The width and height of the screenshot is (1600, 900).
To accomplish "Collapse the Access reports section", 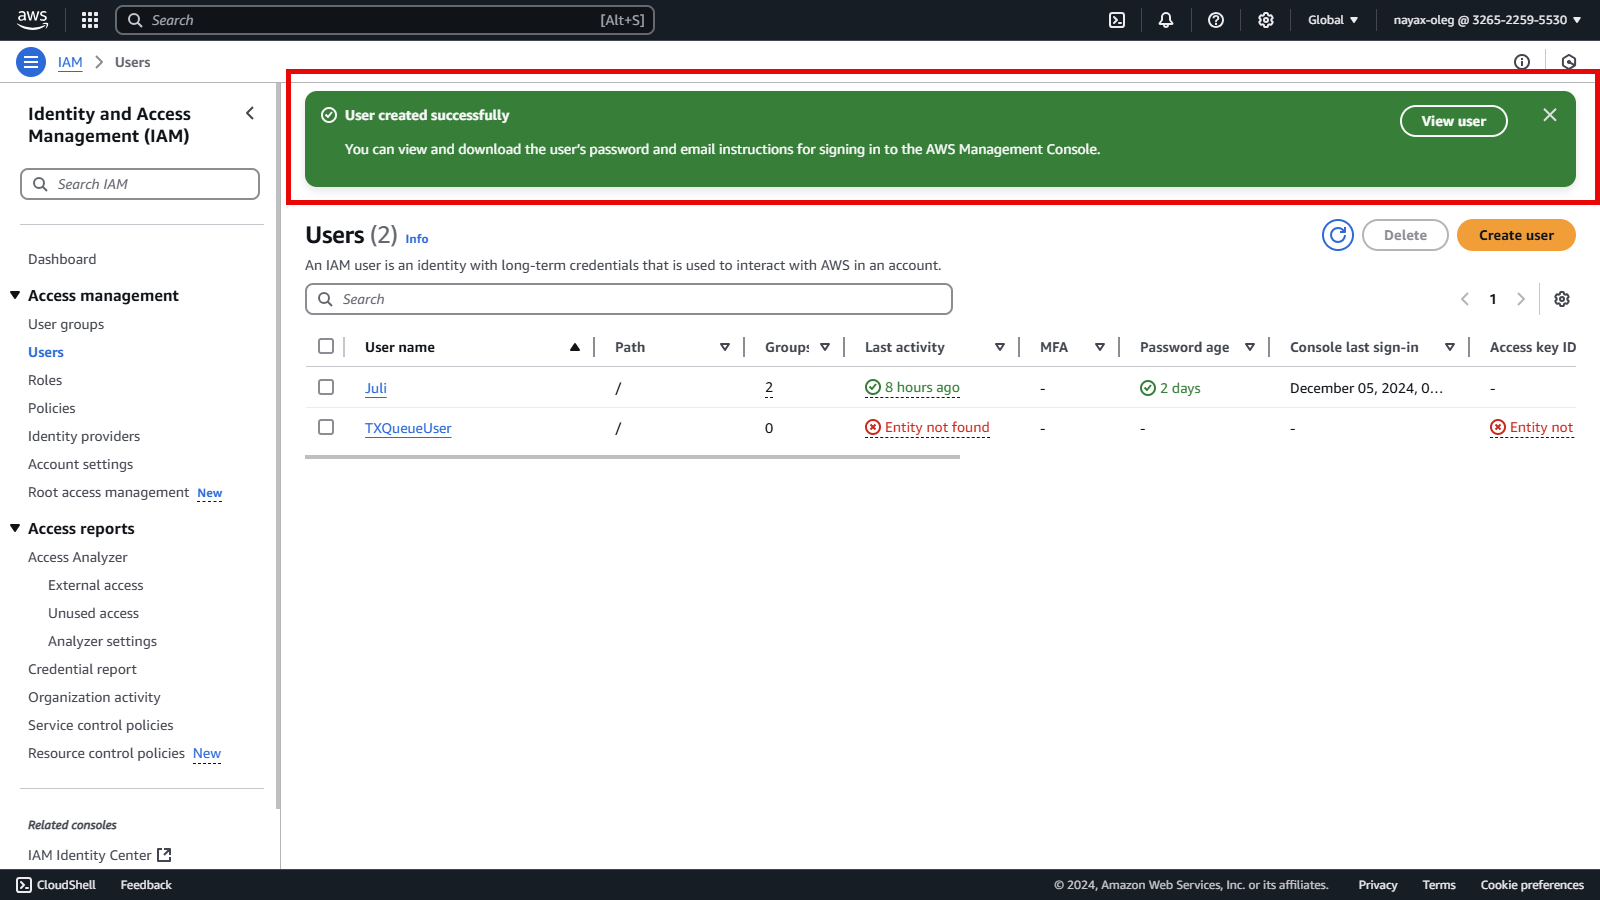I will 15,528.
